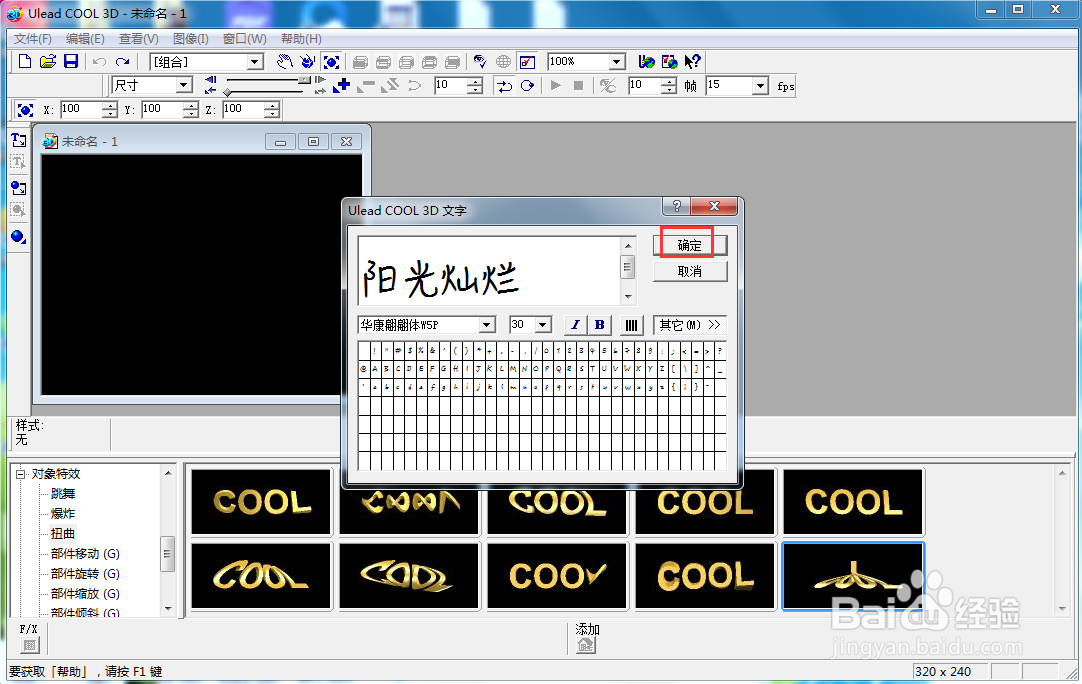1082x684 pixels.
Task: Select Insert Text tool in left toolbar
Action: pyautogui.click(x=19, y=140)
